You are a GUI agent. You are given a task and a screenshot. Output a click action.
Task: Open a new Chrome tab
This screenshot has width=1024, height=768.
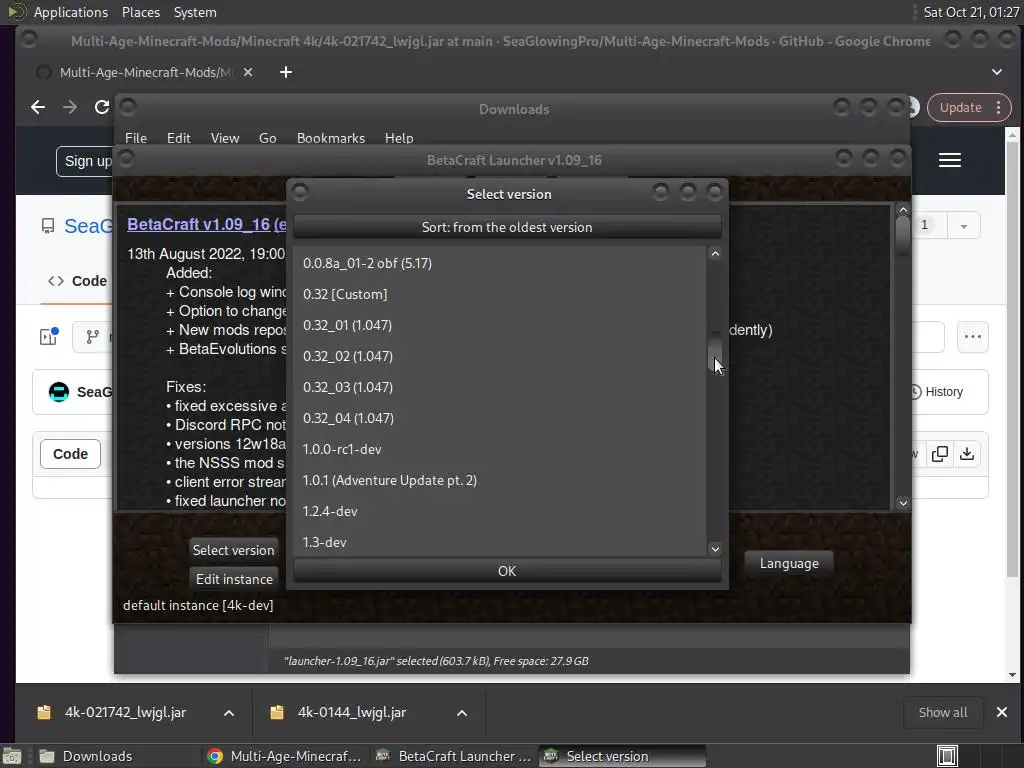pyautogui.click(x=286, y=72)
